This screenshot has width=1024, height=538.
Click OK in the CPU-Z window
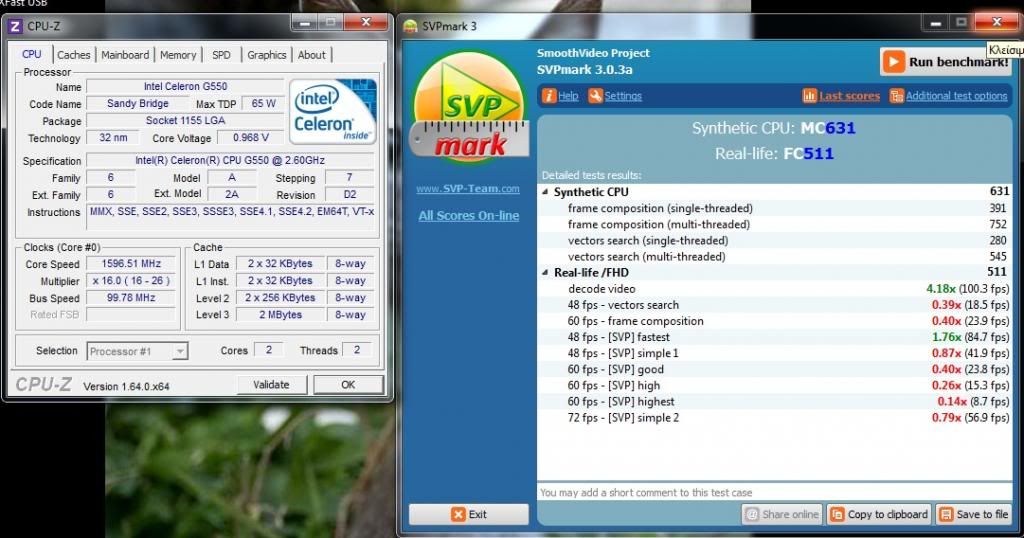[x=348, y=385]
